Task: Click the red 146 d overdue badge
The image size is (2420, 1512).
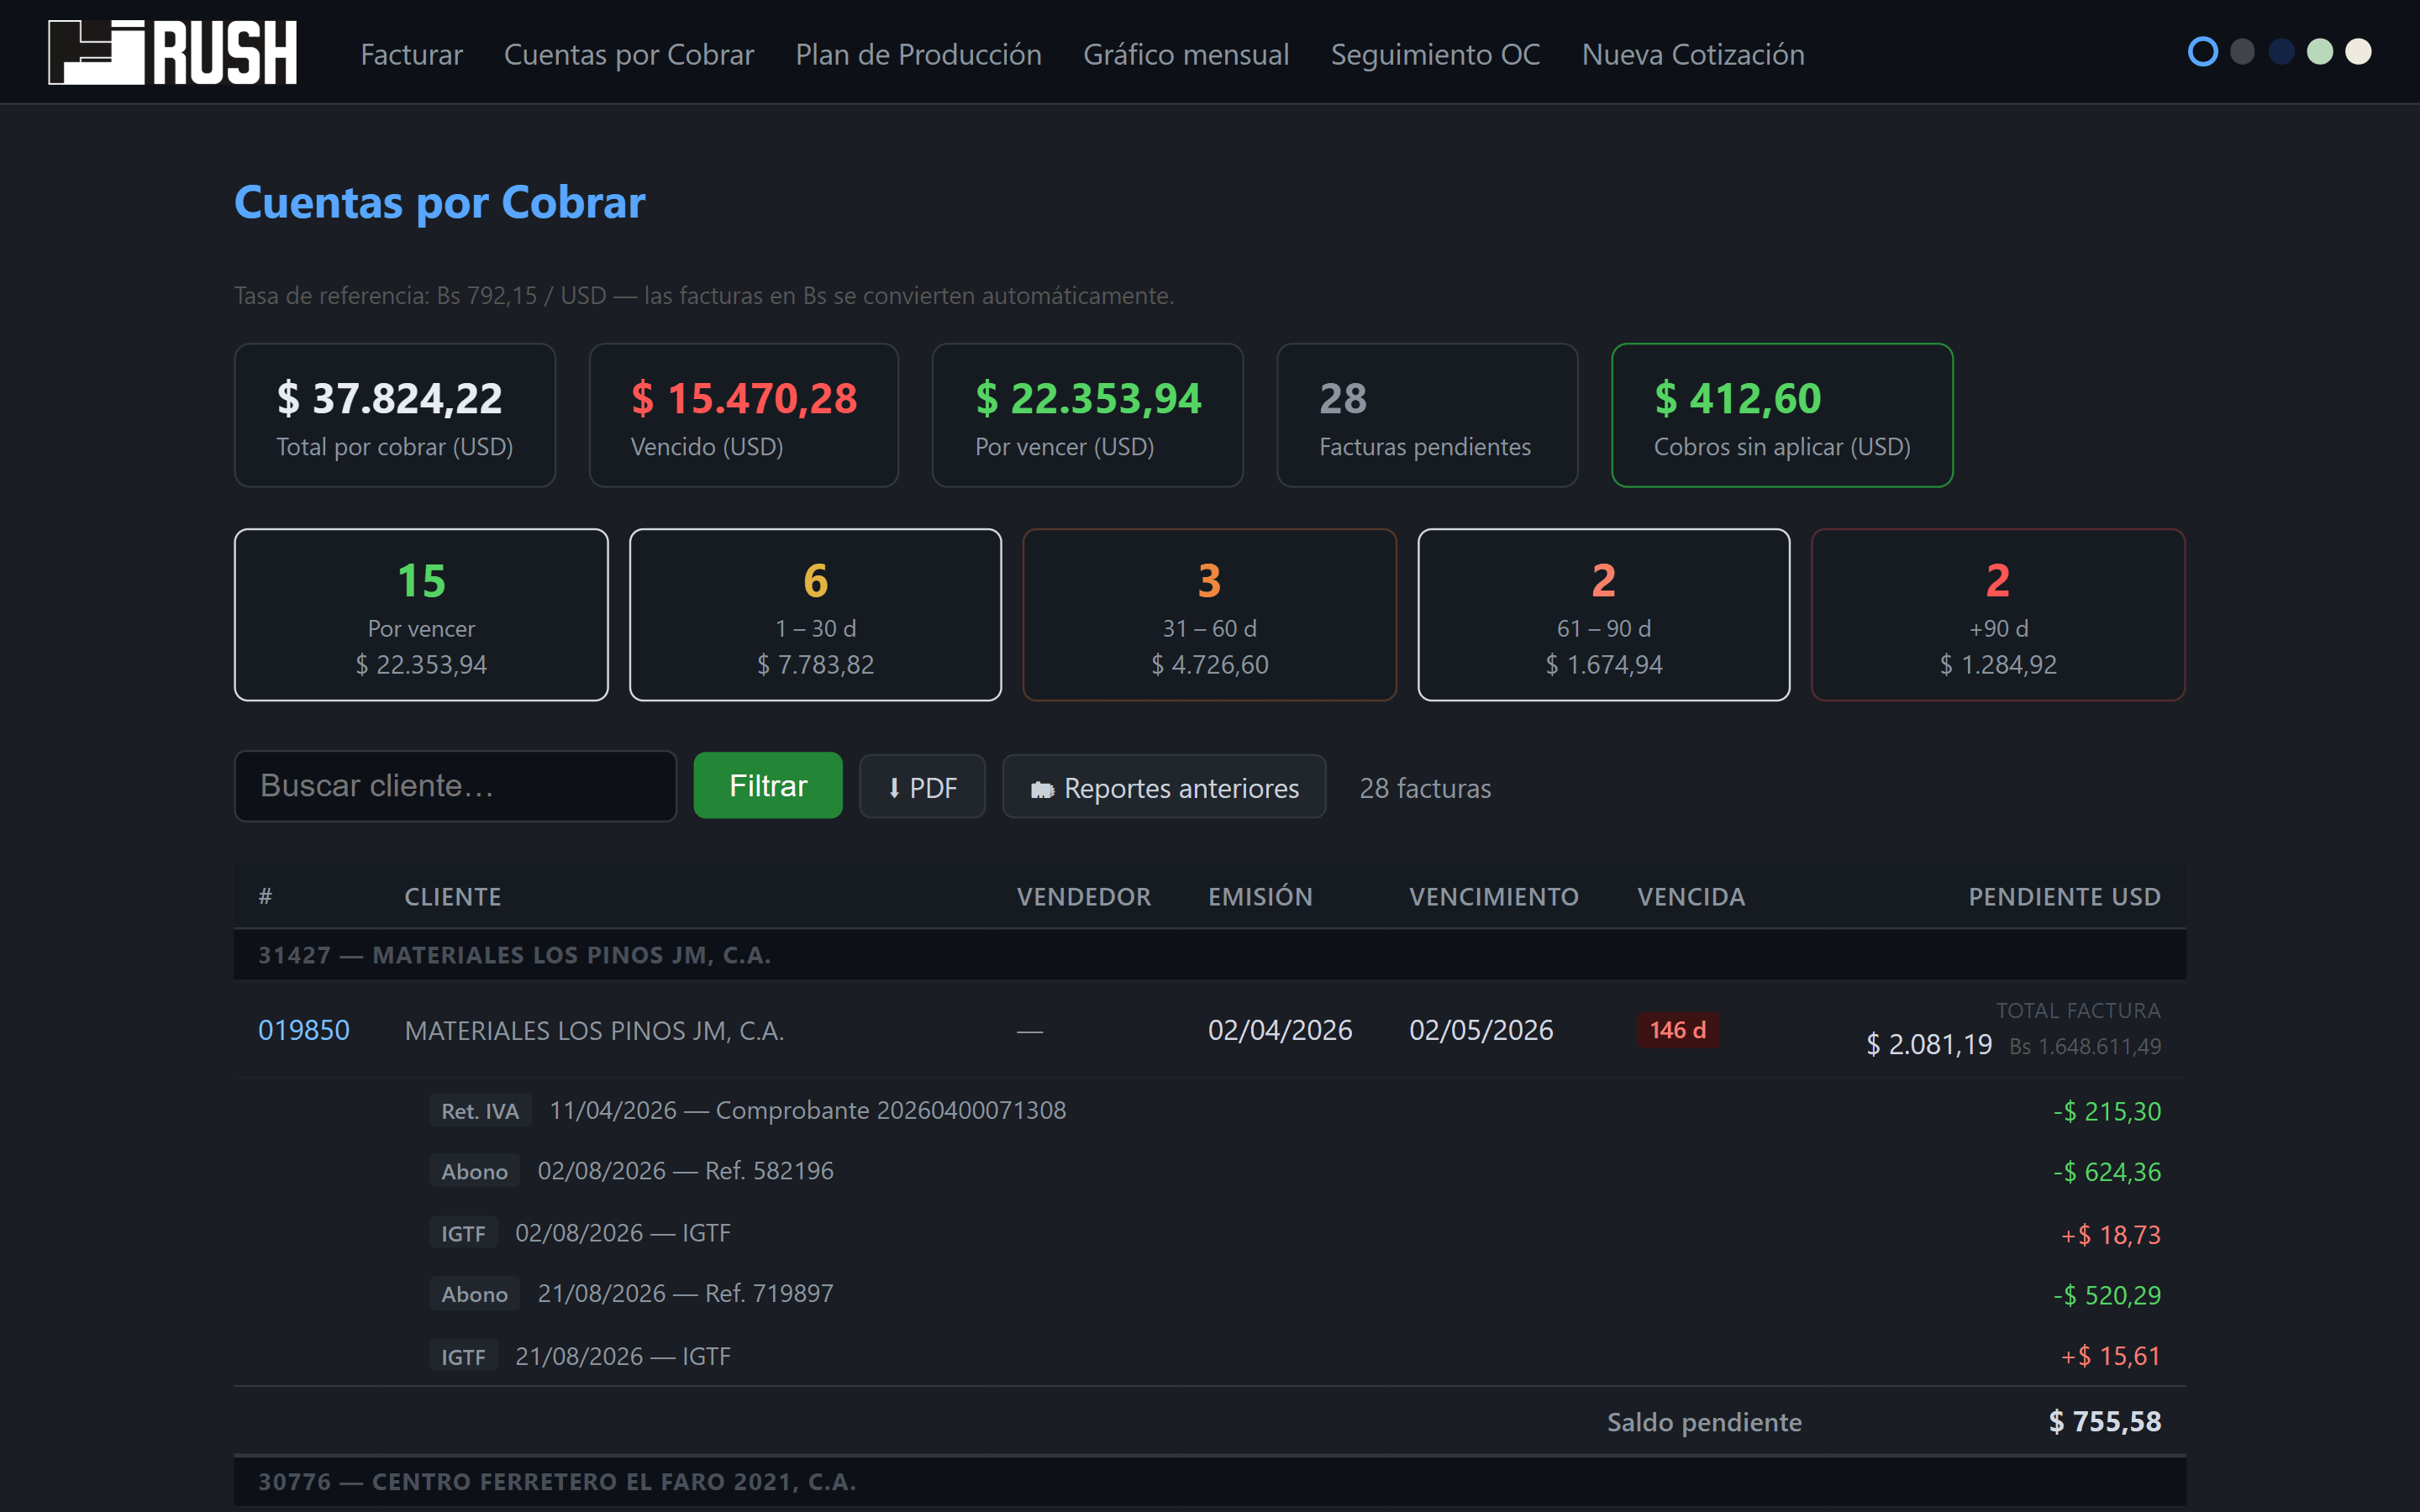Action: point(1678,1030)
